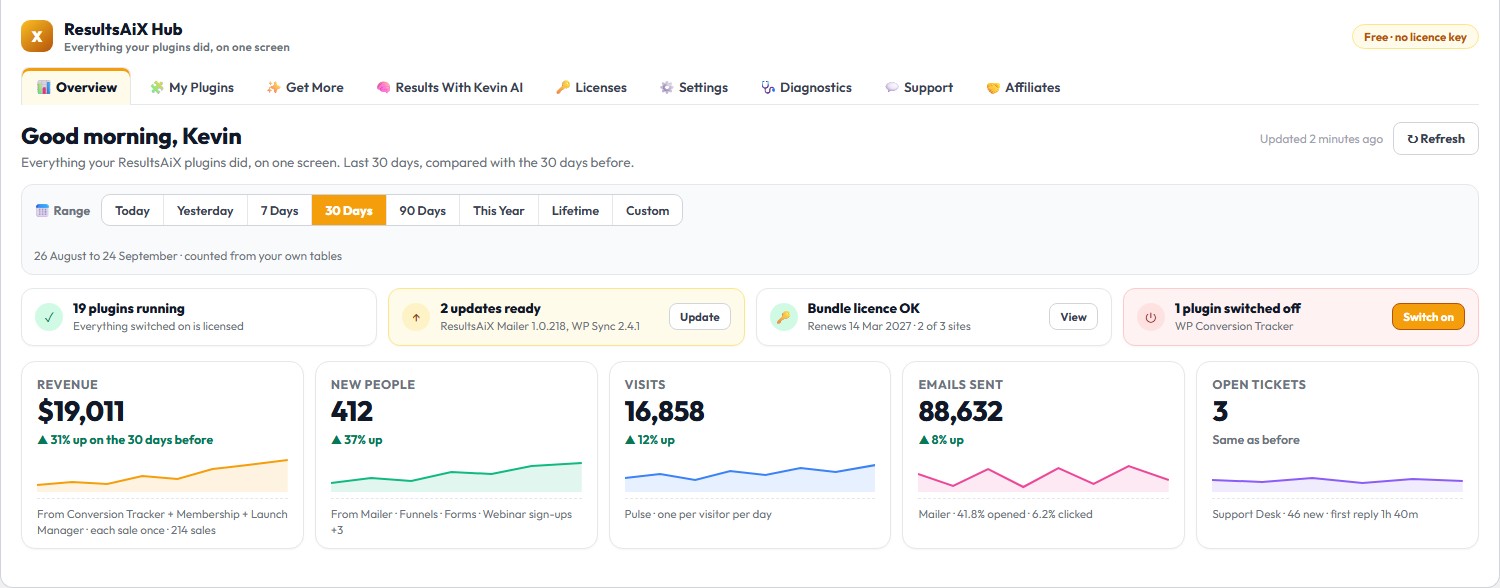Image resolution: width=1500 pixels, height=588 pixels.
Task: Select the Lifetime range
Action: pyautogui.click(x=576, y=211)
